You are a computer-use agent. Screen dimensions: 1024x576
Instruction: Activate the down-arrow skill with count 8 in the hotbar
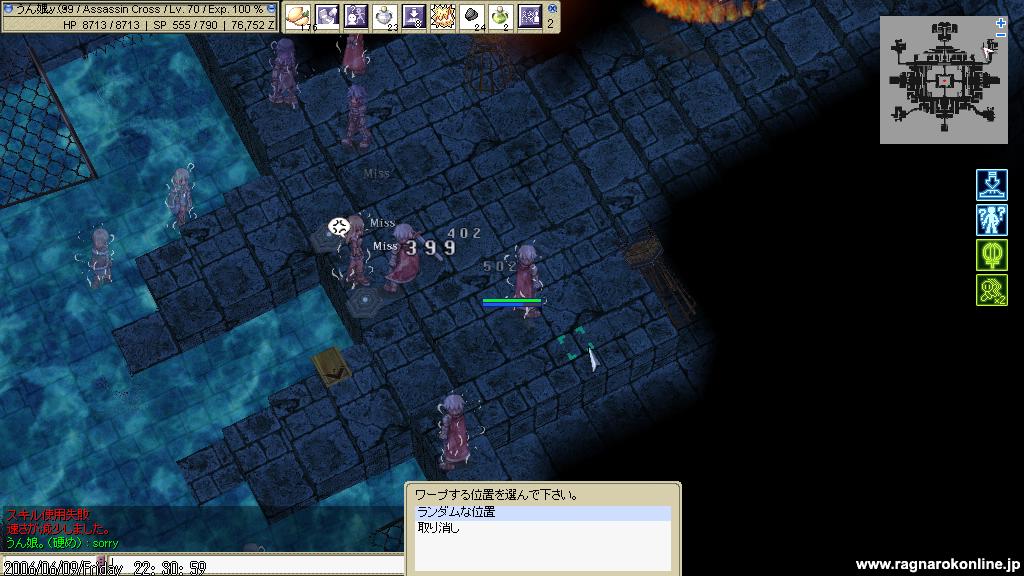pos(413,16)
